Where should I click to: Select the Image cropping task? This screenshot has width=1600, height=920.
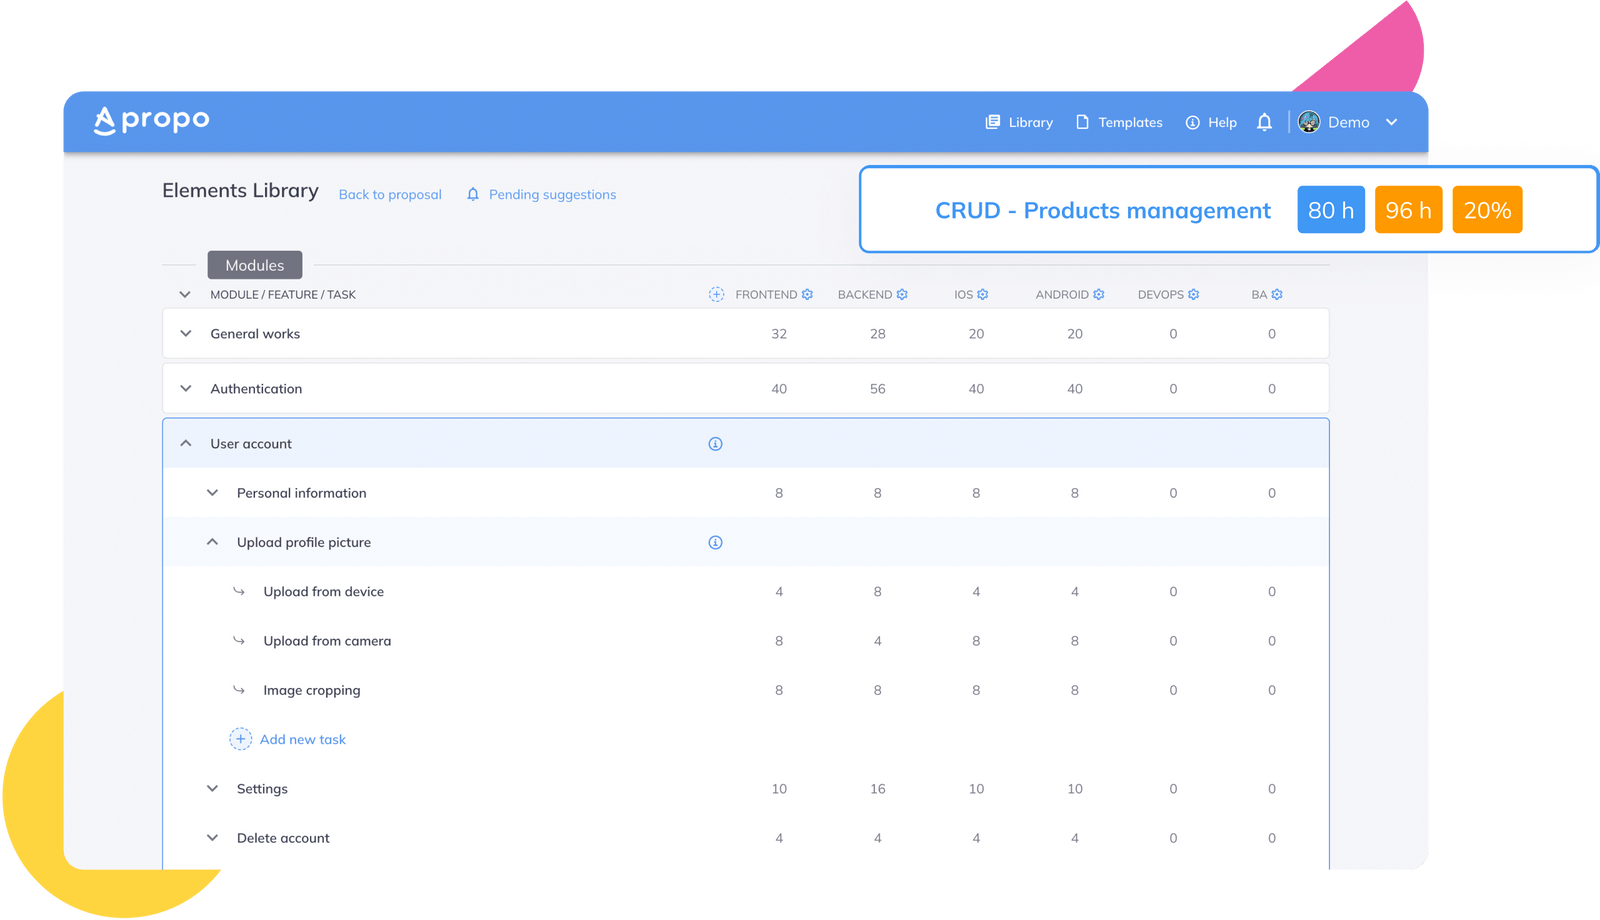[312, 690]
